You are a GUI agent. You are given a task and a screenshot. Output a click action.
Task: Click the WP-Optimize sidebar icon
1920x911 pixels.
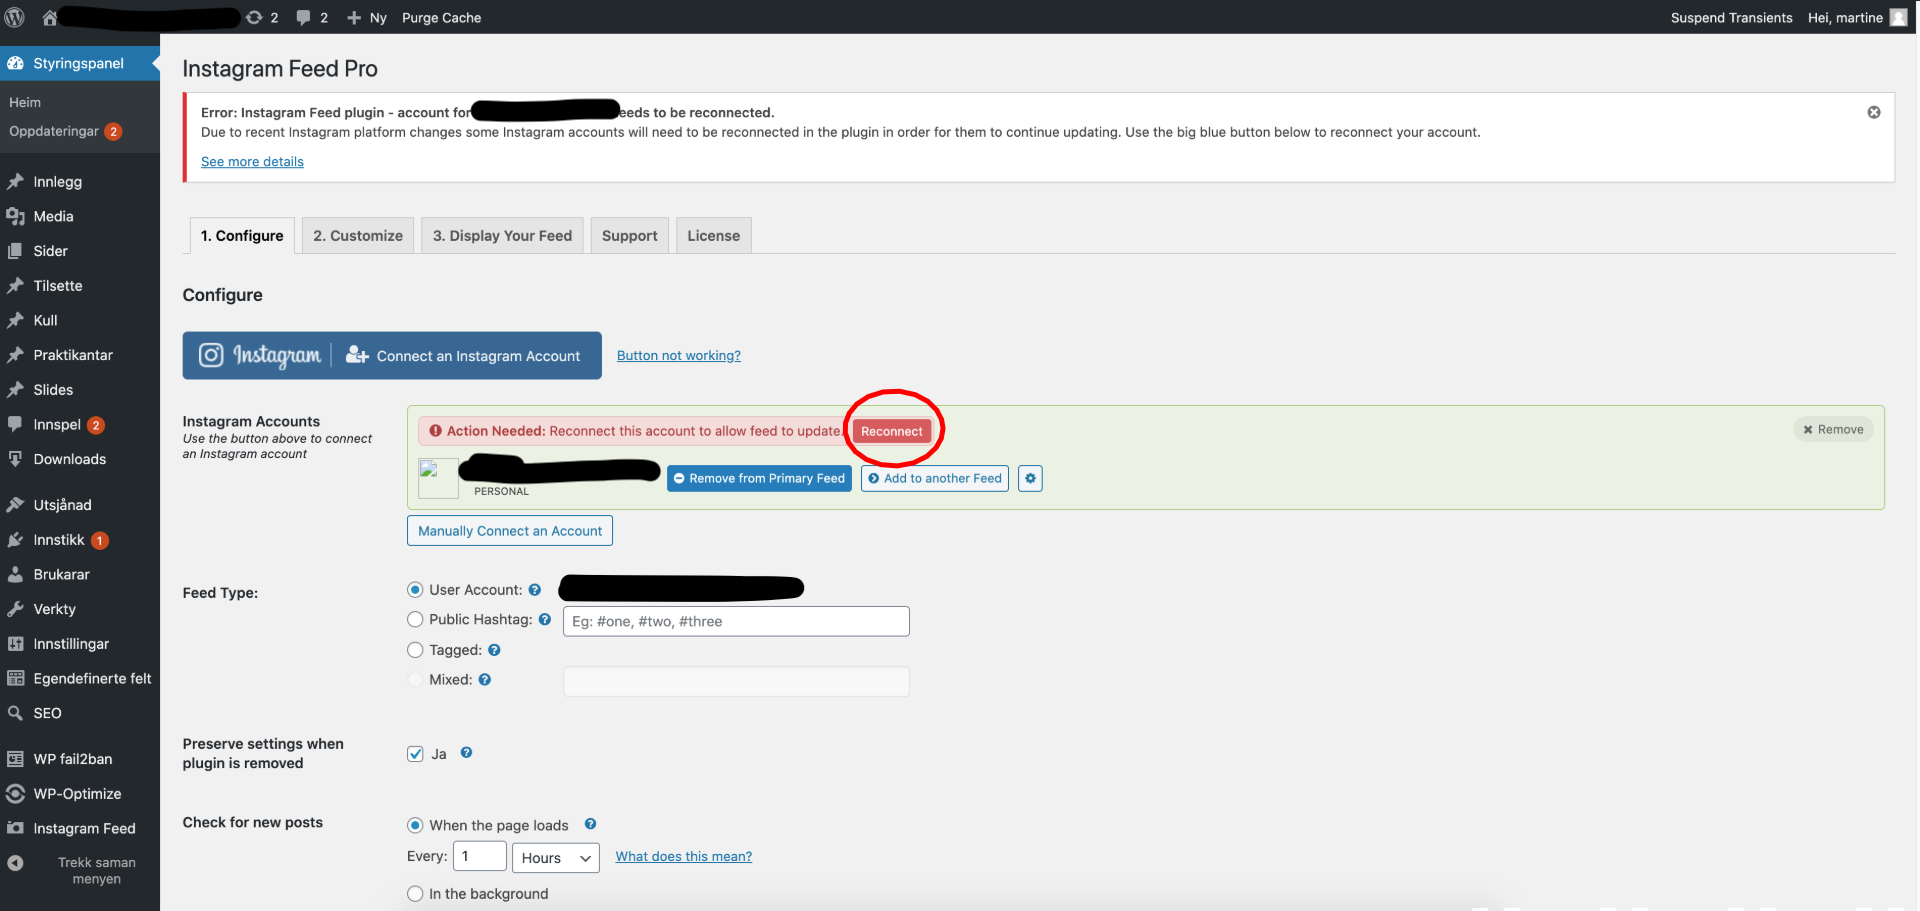pyautogui.click(x=15, y=794)
